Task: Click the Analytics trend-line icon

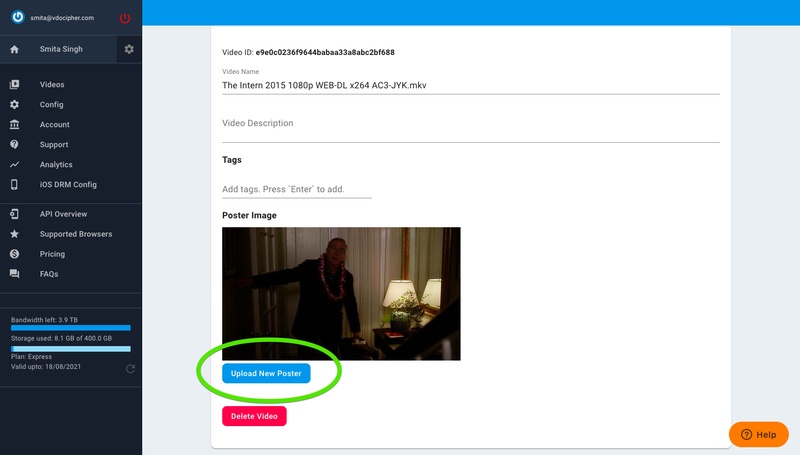Action: pyautogui.click(x=14, y=164)
